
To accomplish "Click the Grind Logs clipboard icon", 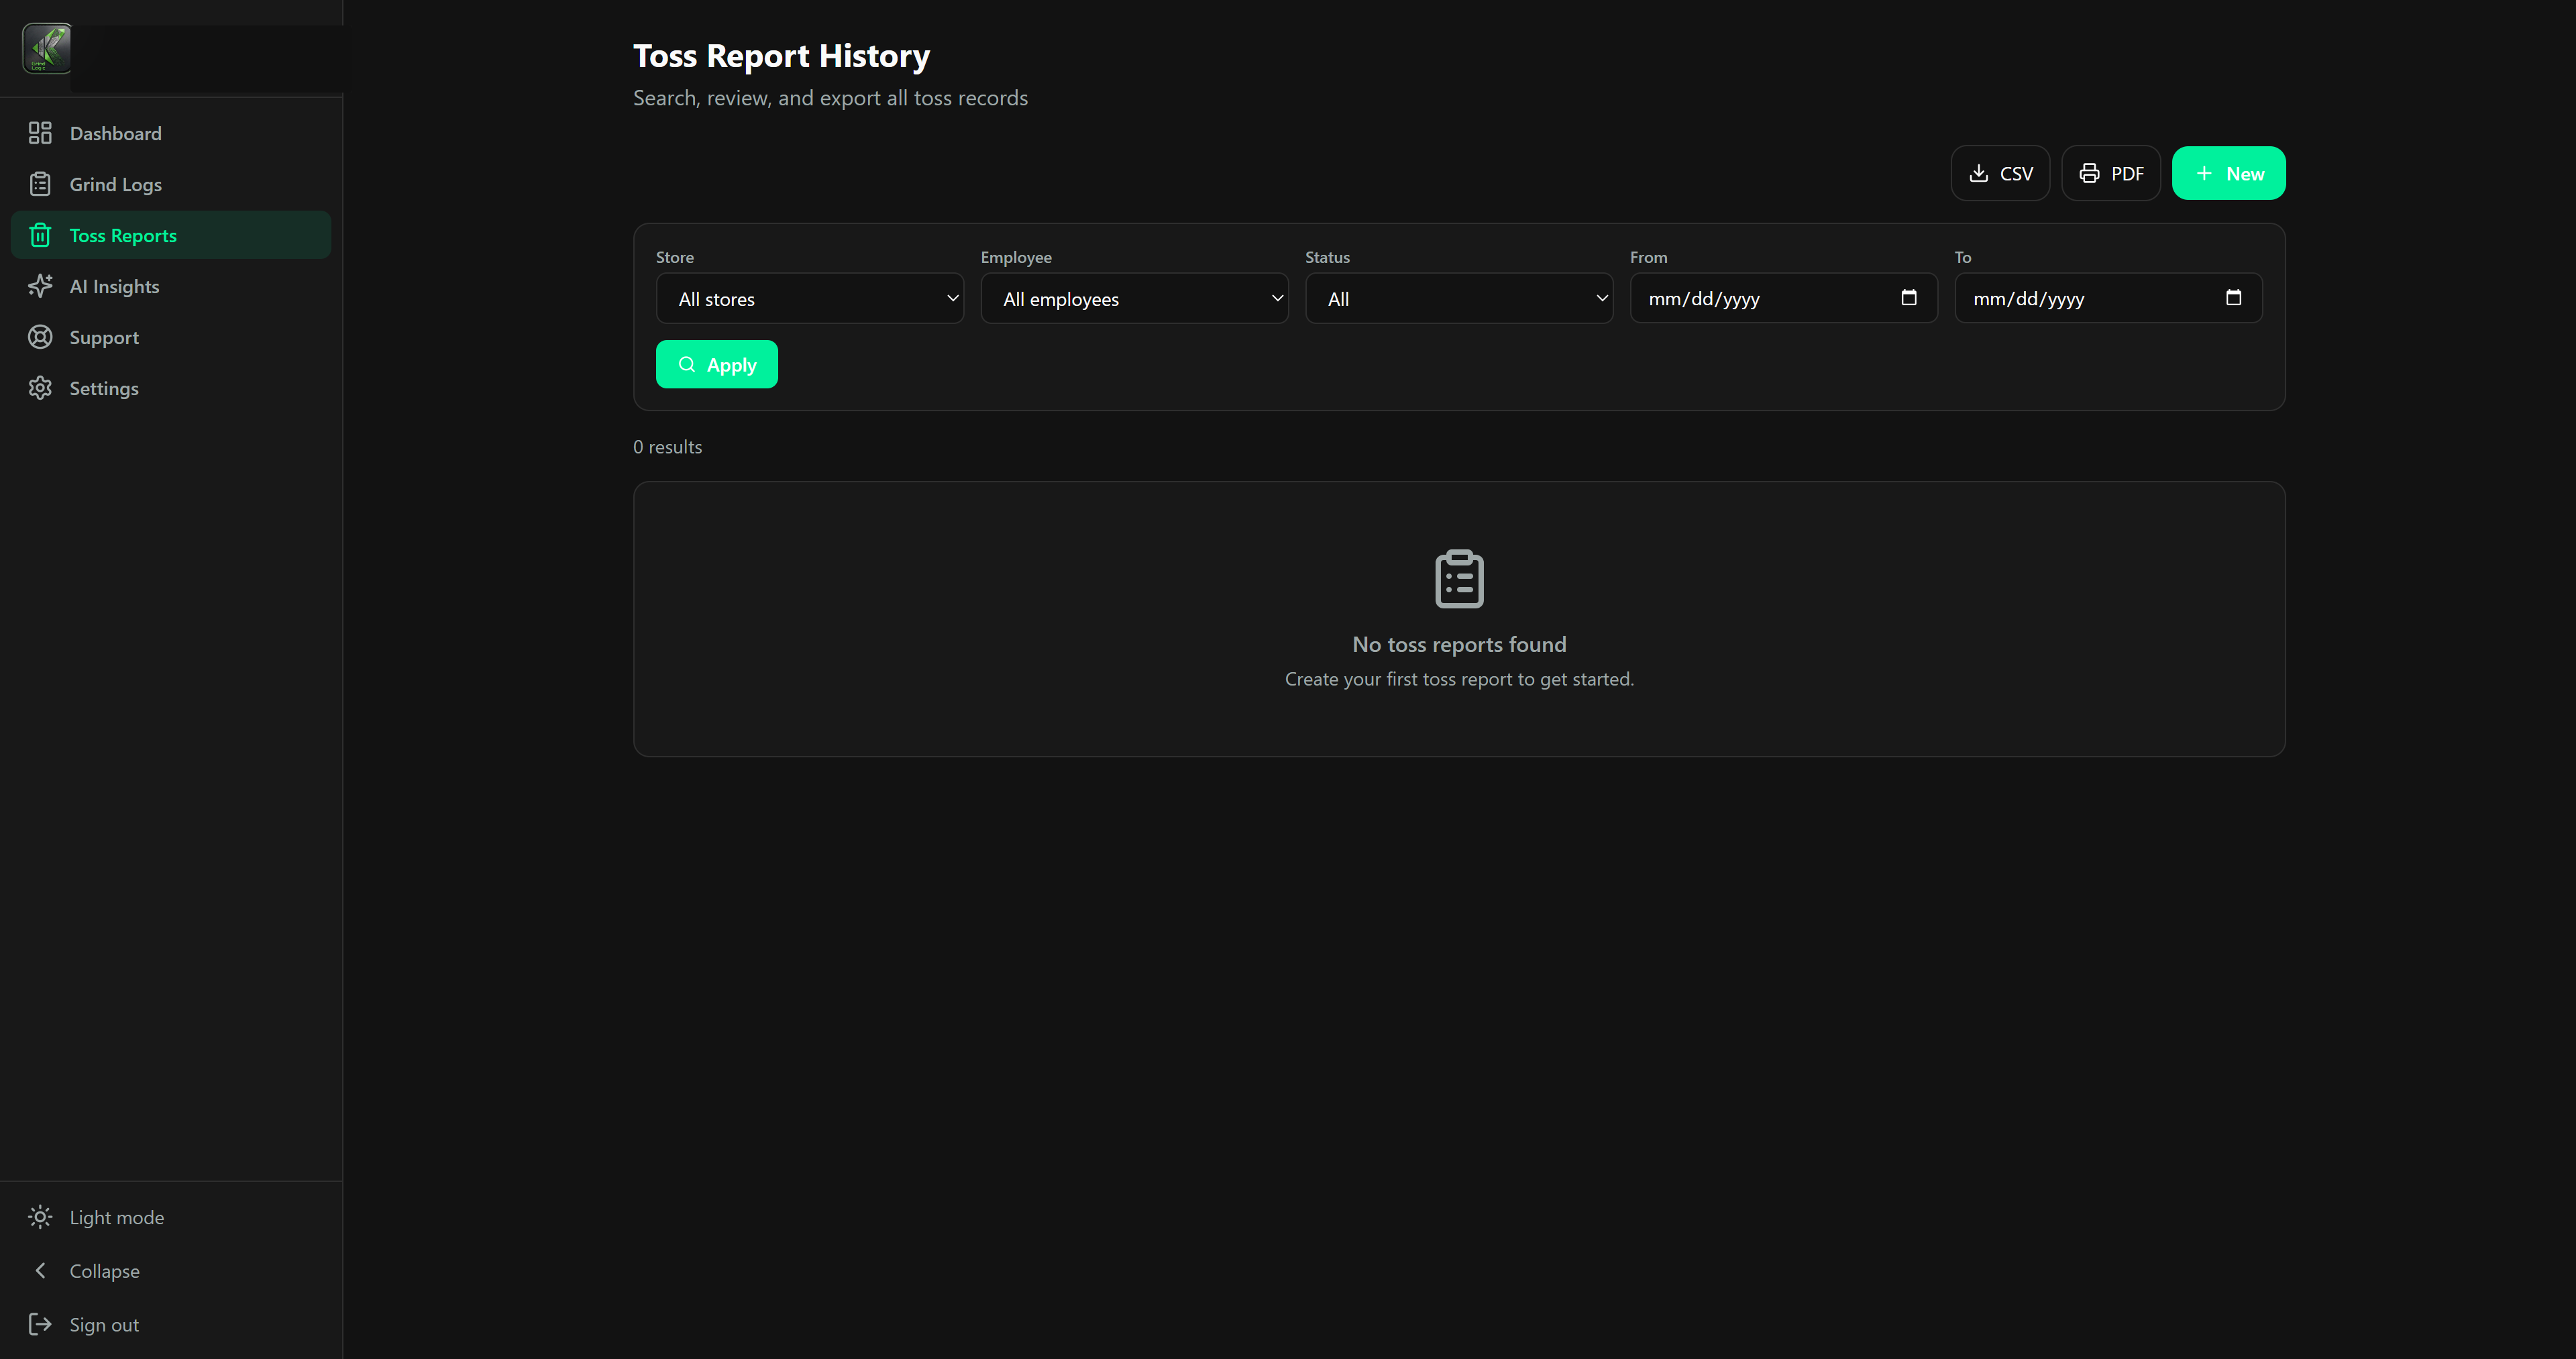I will (40, 184).
